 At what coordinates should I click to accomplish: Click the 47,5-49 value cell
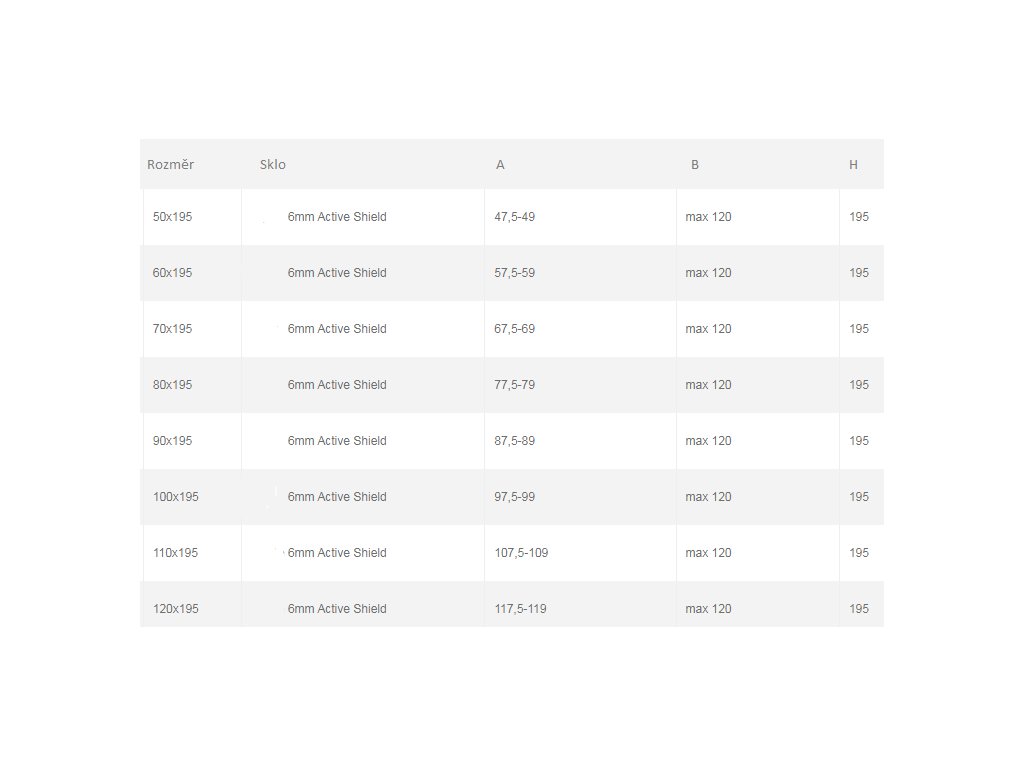pyautogui.click(x=515, y=217)
